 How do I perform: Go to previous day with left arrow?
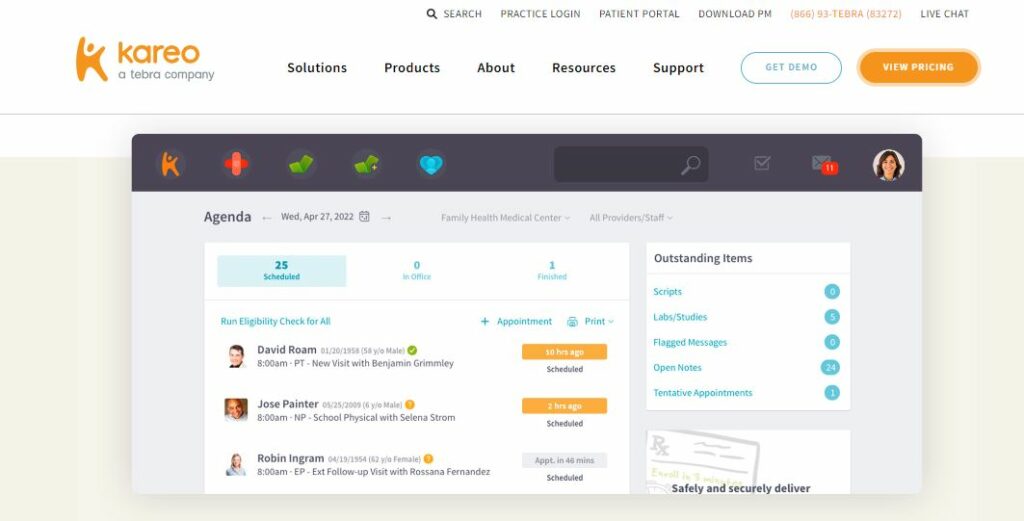266,218
